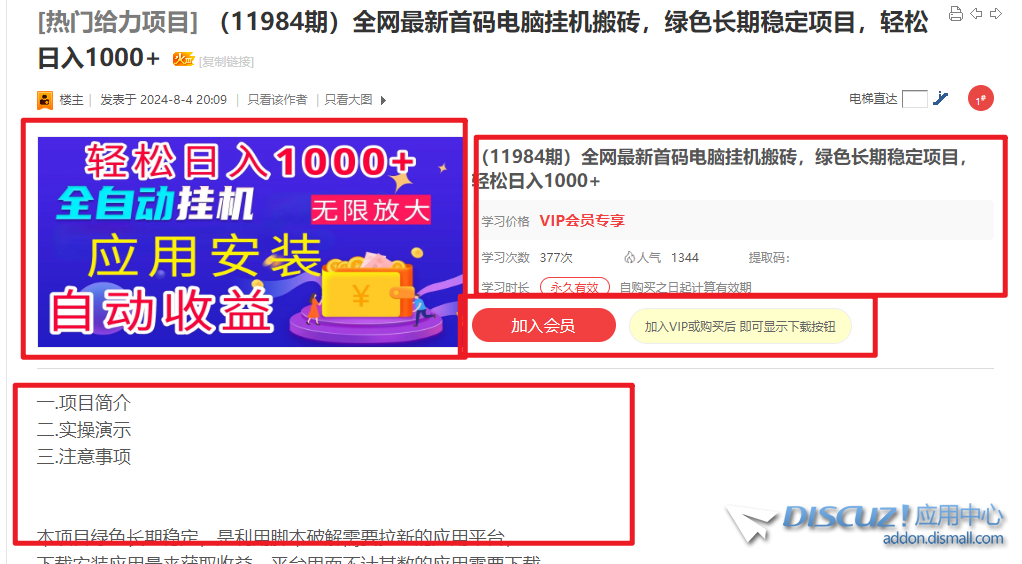
Task: Select 只看大图 view option
Action: (x=348, y=100)
